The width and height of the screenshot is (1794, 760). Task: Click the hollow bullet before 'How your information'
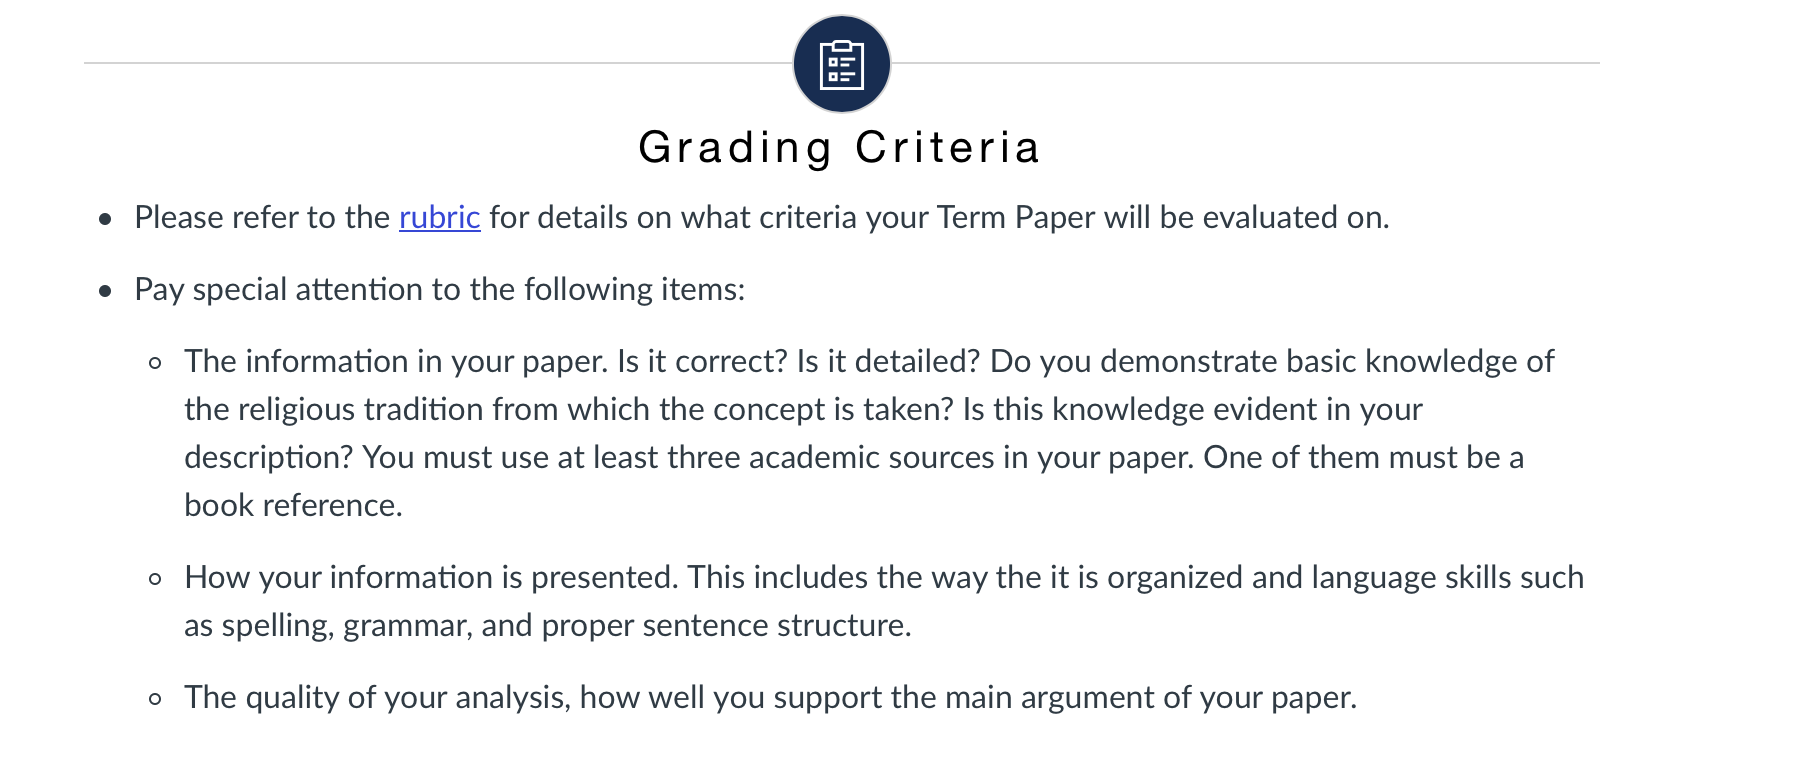[x=155, y=579]
